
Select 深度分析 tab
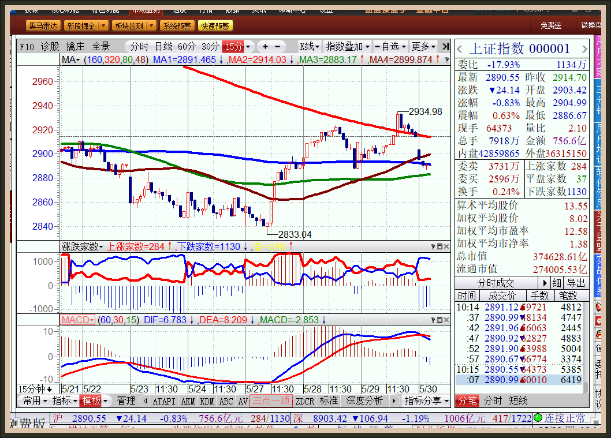click(x=364, y=401)
